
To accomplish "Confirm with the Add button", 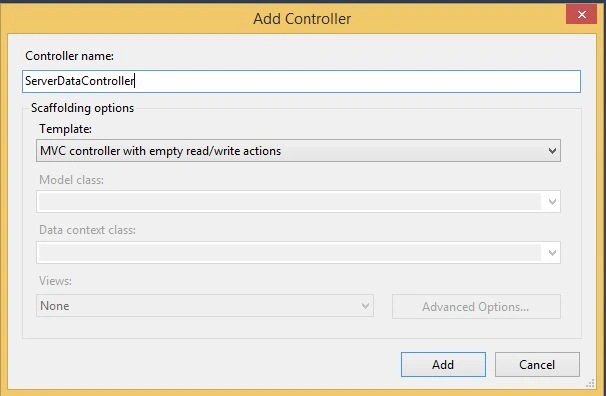I will point(443,364).
